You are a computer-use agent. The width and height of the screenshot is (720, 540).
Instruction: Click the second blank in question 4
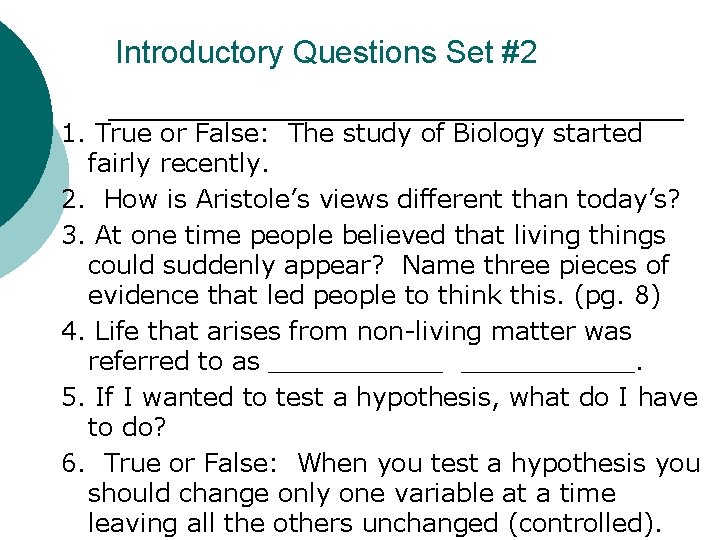point(548,363)
